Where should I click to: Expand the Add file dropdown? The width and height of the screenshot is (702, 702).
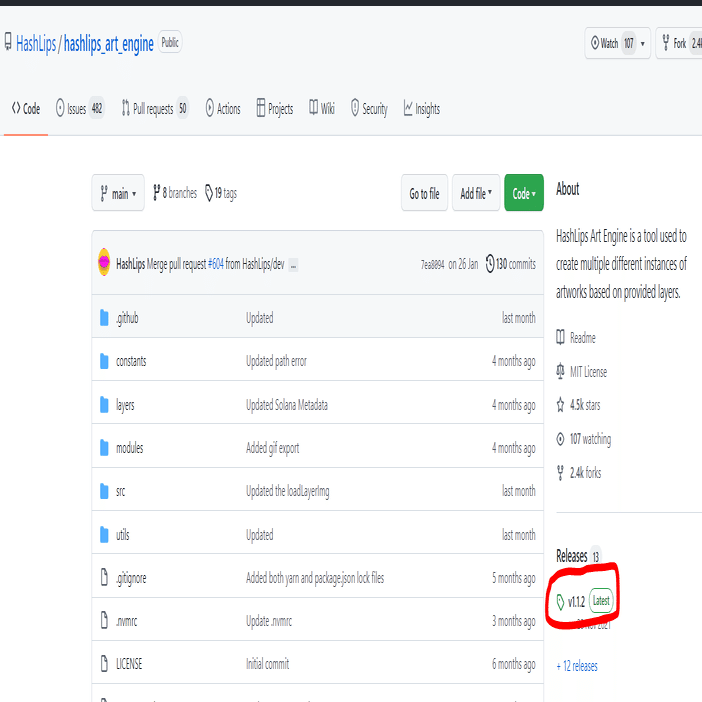point(476,193)
